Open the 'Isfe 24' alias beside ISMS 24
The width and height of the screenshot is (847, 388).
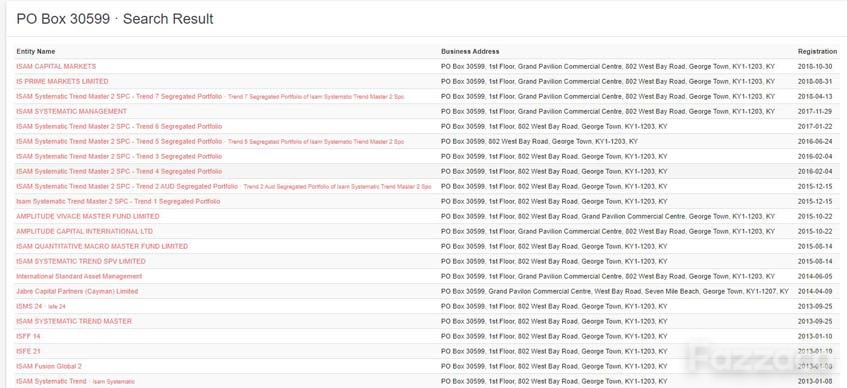coord(57,307)
